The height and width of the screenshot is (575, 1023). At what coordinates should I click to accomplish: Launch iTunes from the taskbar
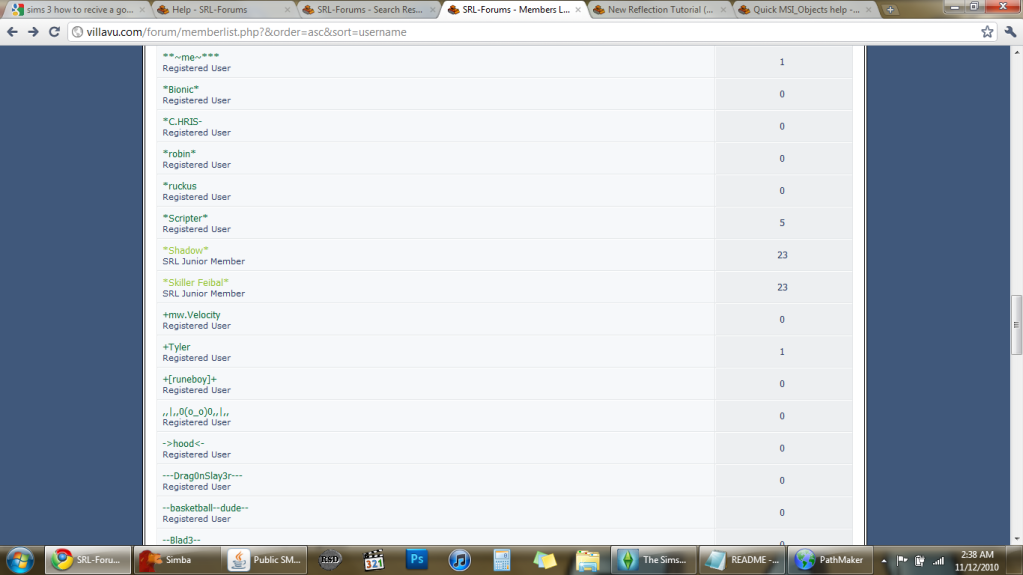click(459, 560)
